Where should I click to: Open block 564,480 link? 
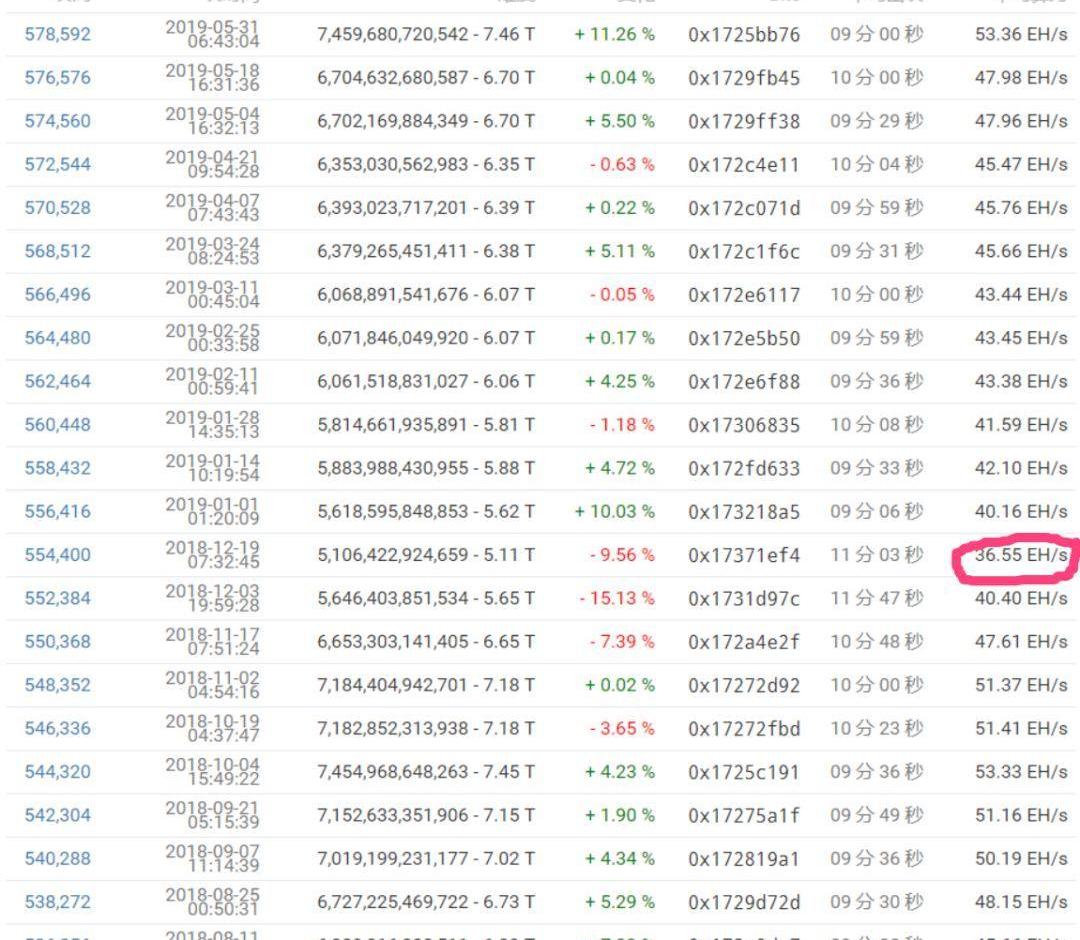pos(57,338)
